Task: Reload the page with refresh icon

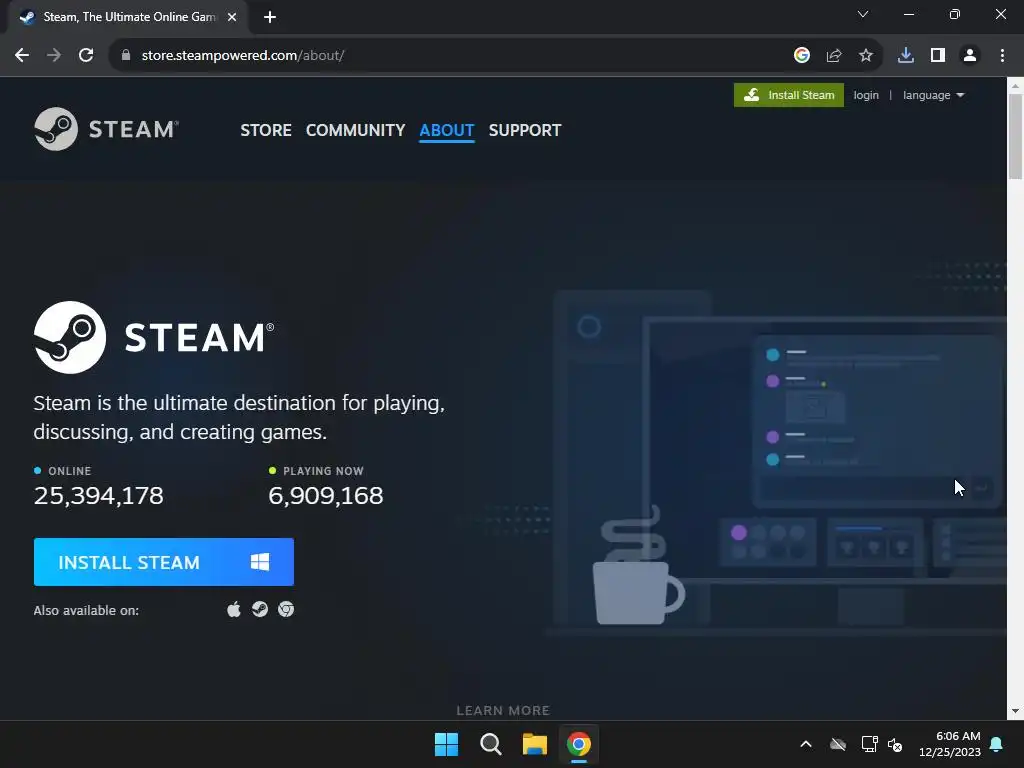Action: point(86,56)
